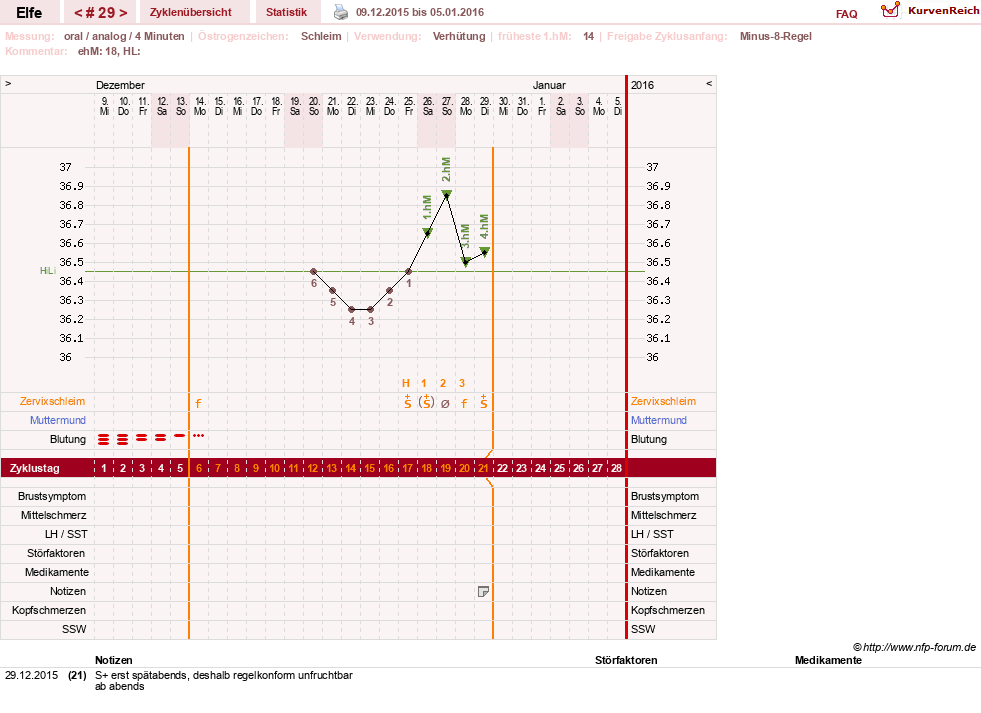Open the KurvenReich link

pos(943,11)
